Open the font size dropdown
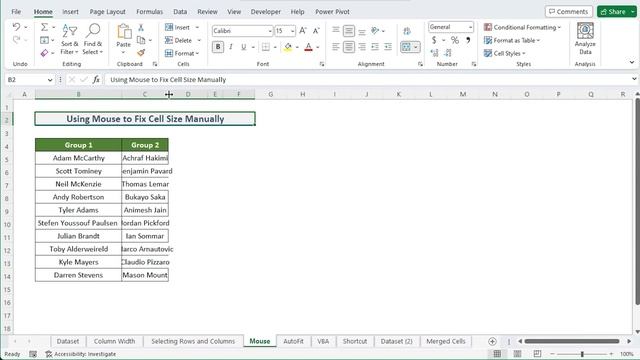 pos(293,31)
